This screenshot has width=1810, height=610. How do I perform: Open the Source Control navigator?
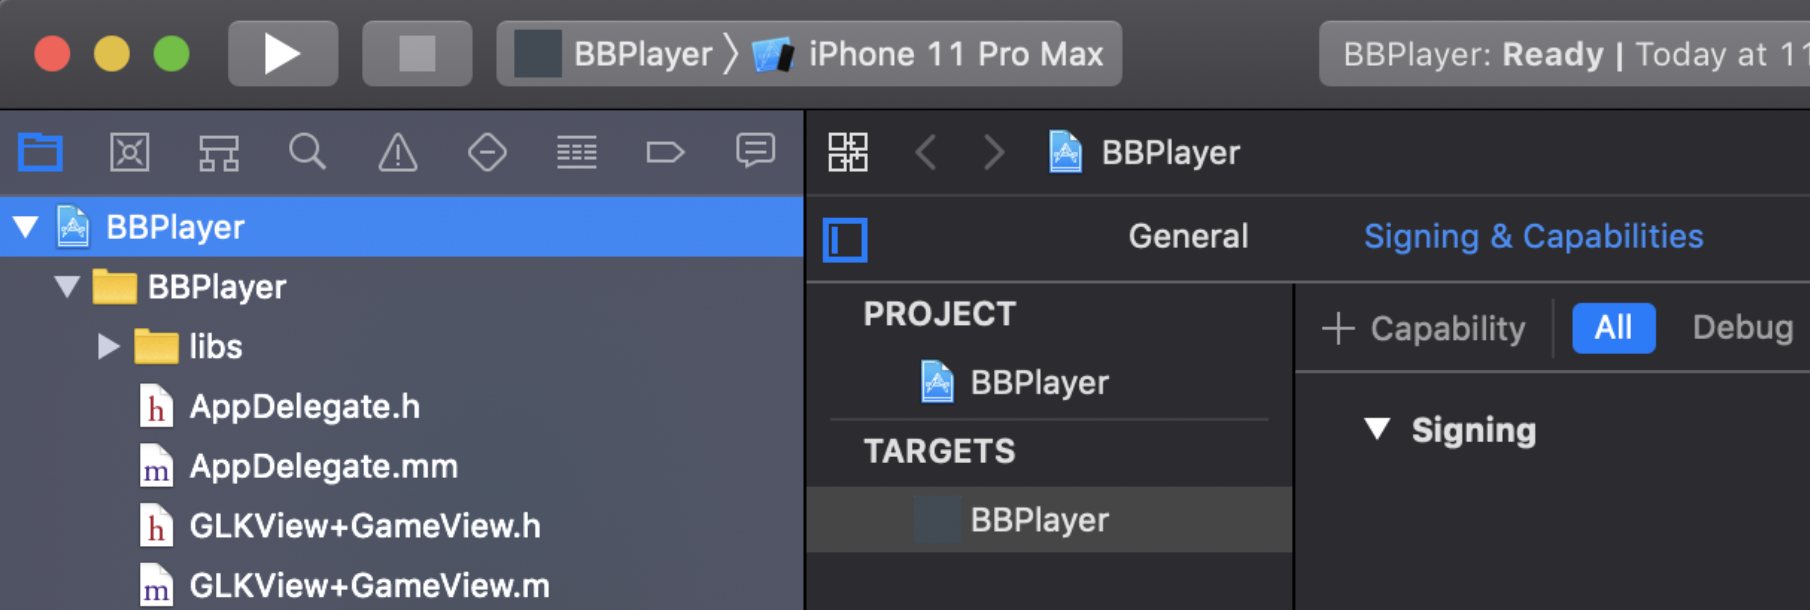(x=130, y=153)
